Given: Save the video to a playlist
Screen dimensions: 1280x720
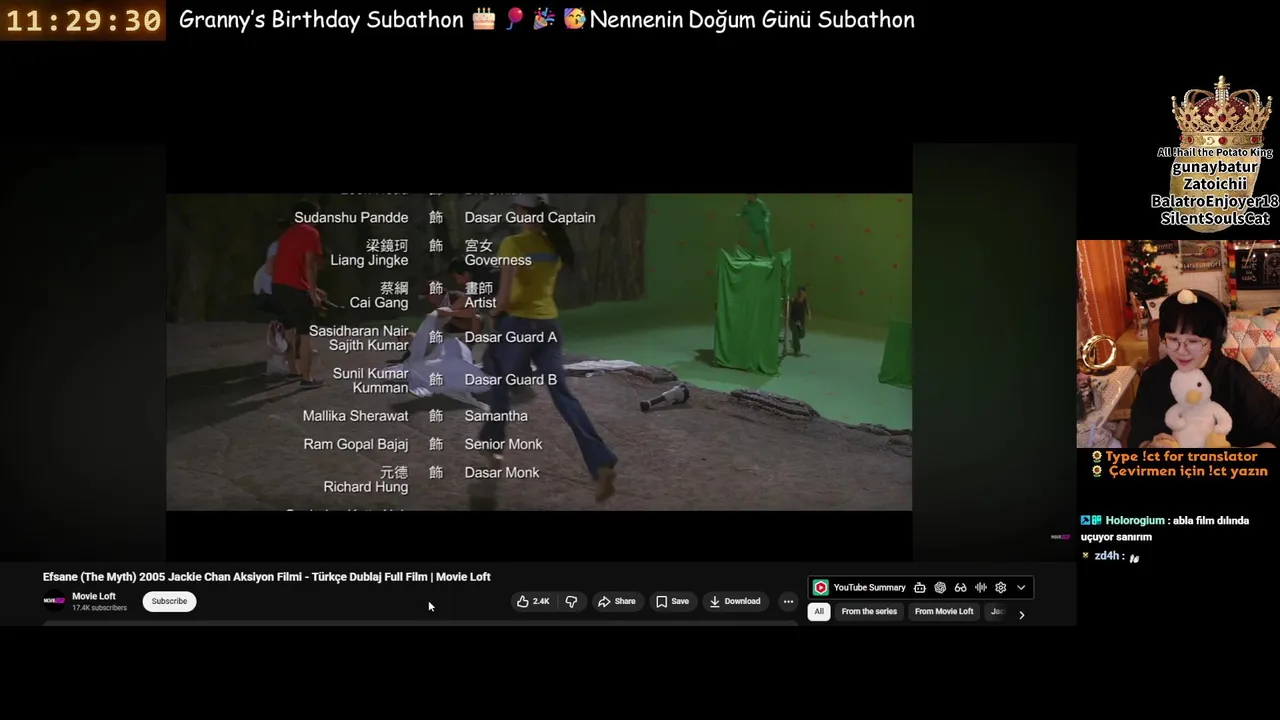Looking at the screenshot, I should pos(672,601).
